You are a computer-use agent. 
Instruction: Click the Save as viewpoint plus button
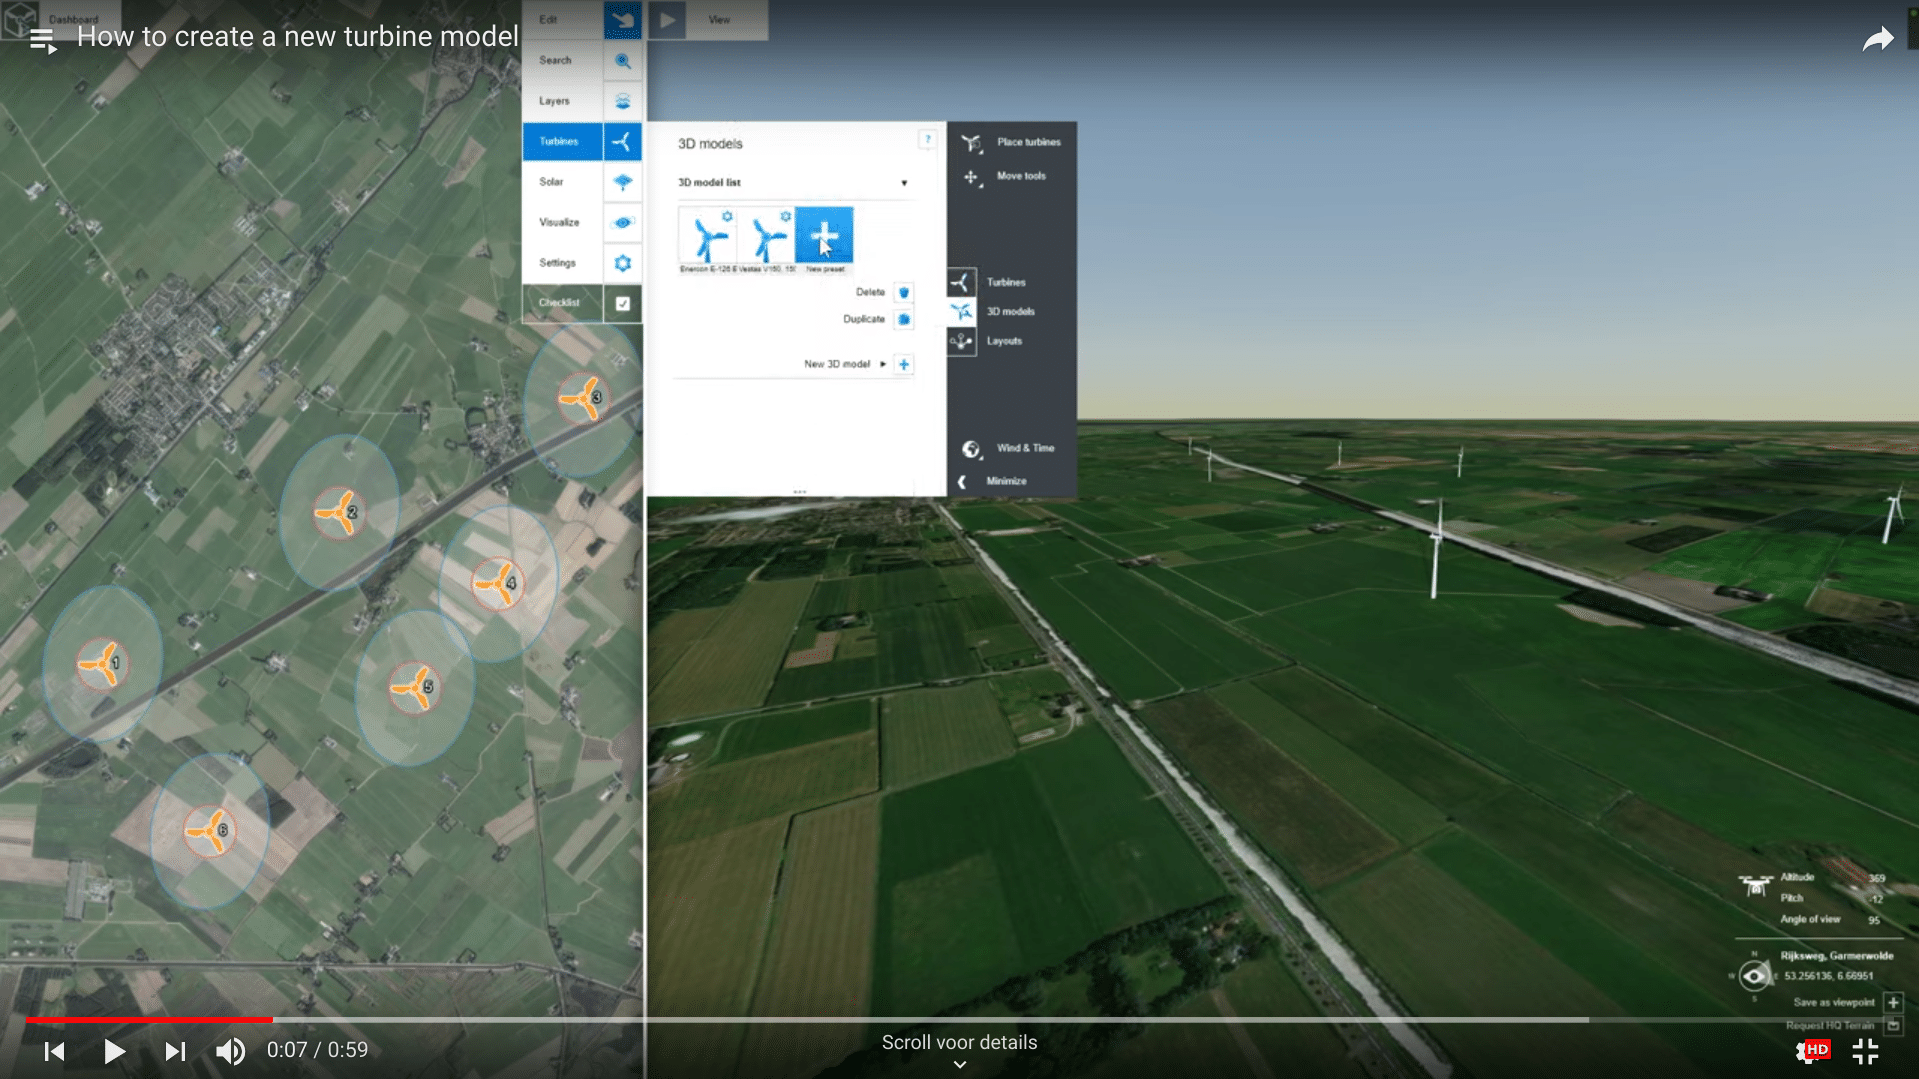[1893, 1003]
